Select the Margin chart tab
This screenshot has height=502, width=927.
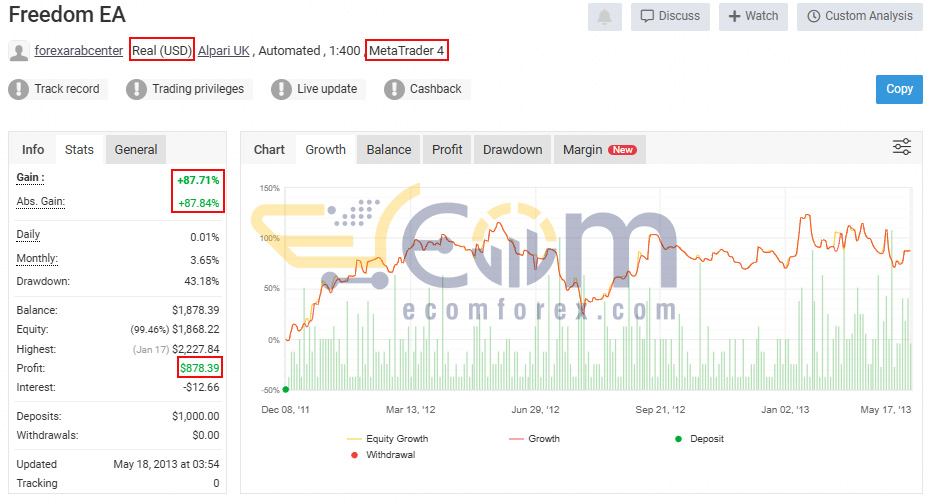click(x=599, y=150)
